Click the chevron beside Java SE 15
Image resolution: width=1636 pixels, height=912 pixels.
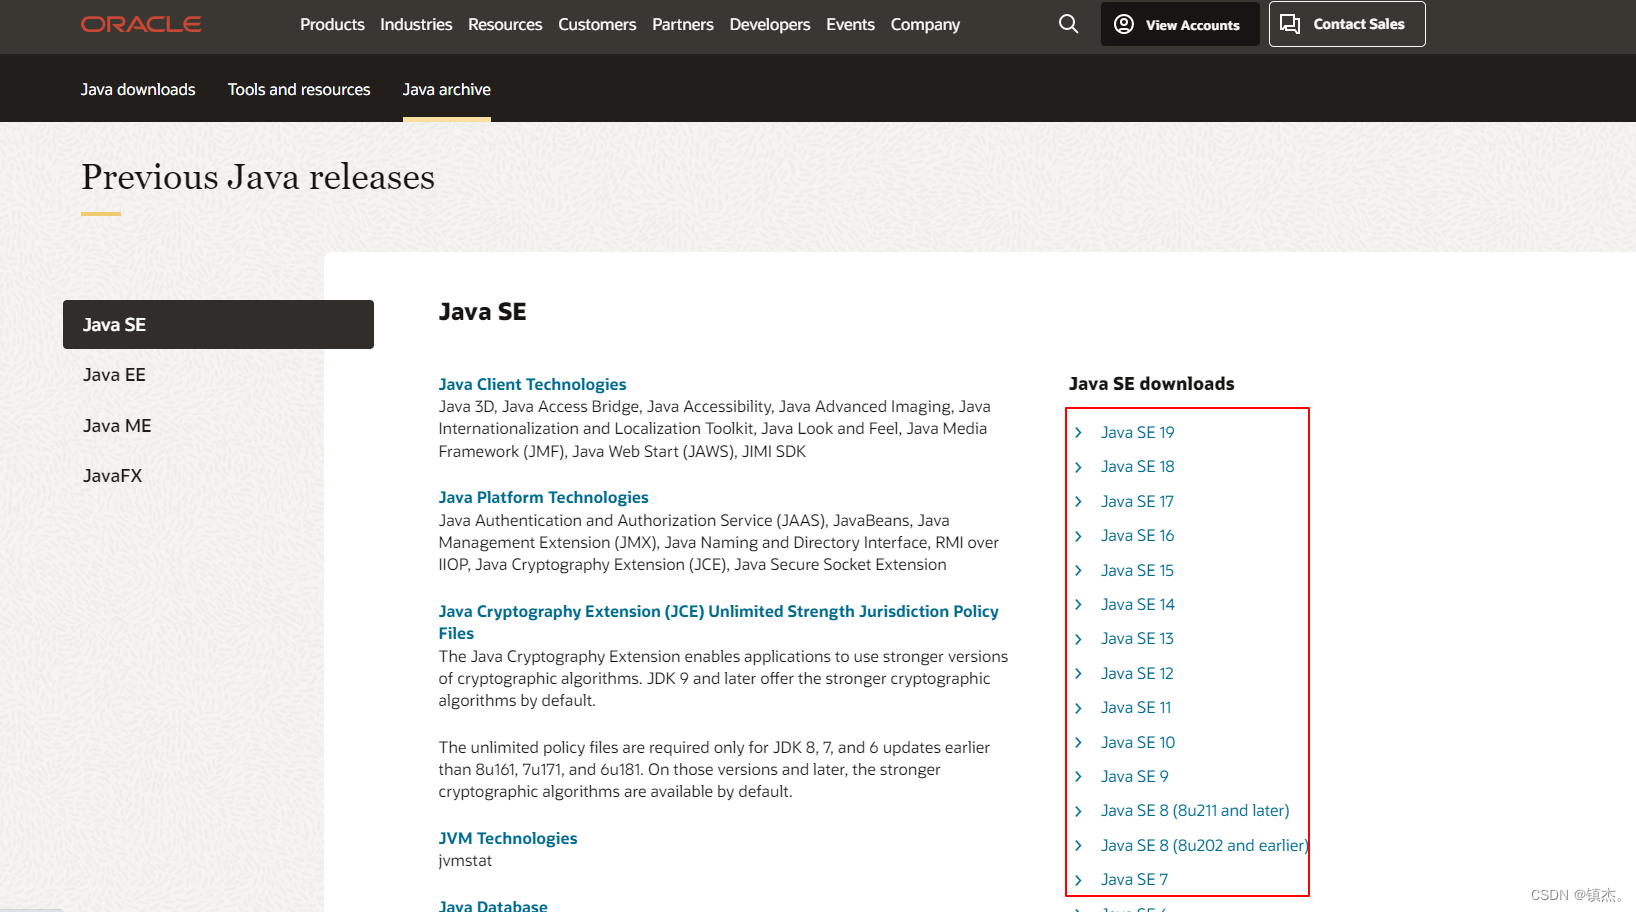click(1078, 570)
